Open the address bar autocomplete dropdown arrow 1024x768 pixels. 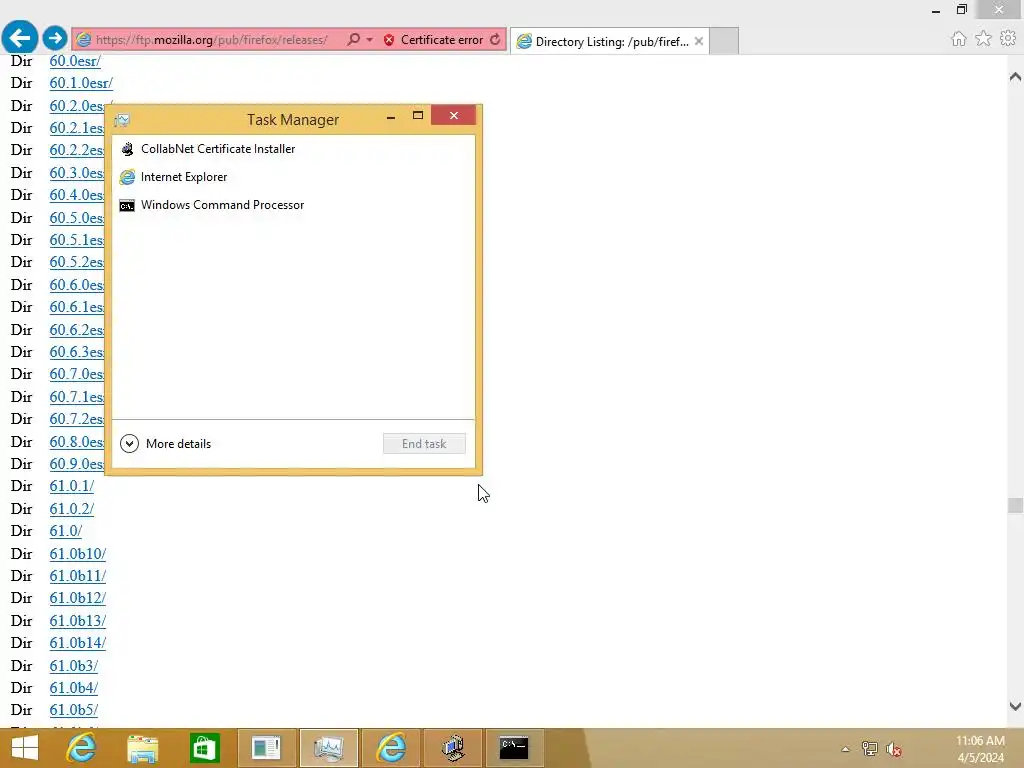pyautogui.click(x=370, y=39)
